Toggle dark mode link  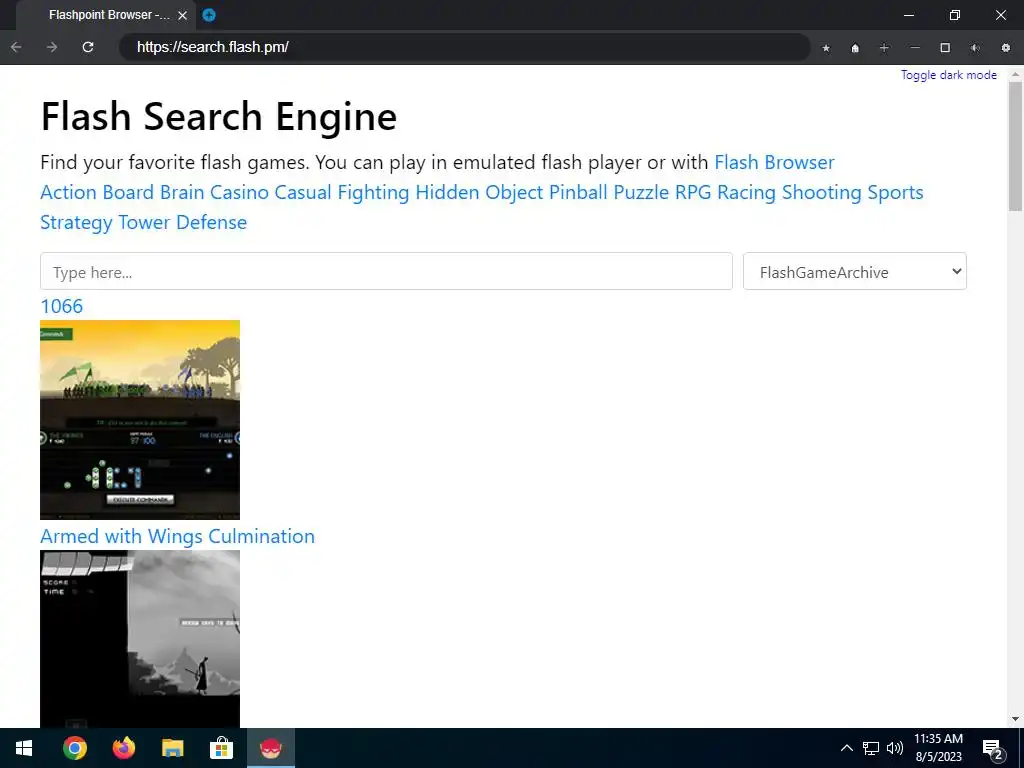point(948,74)
